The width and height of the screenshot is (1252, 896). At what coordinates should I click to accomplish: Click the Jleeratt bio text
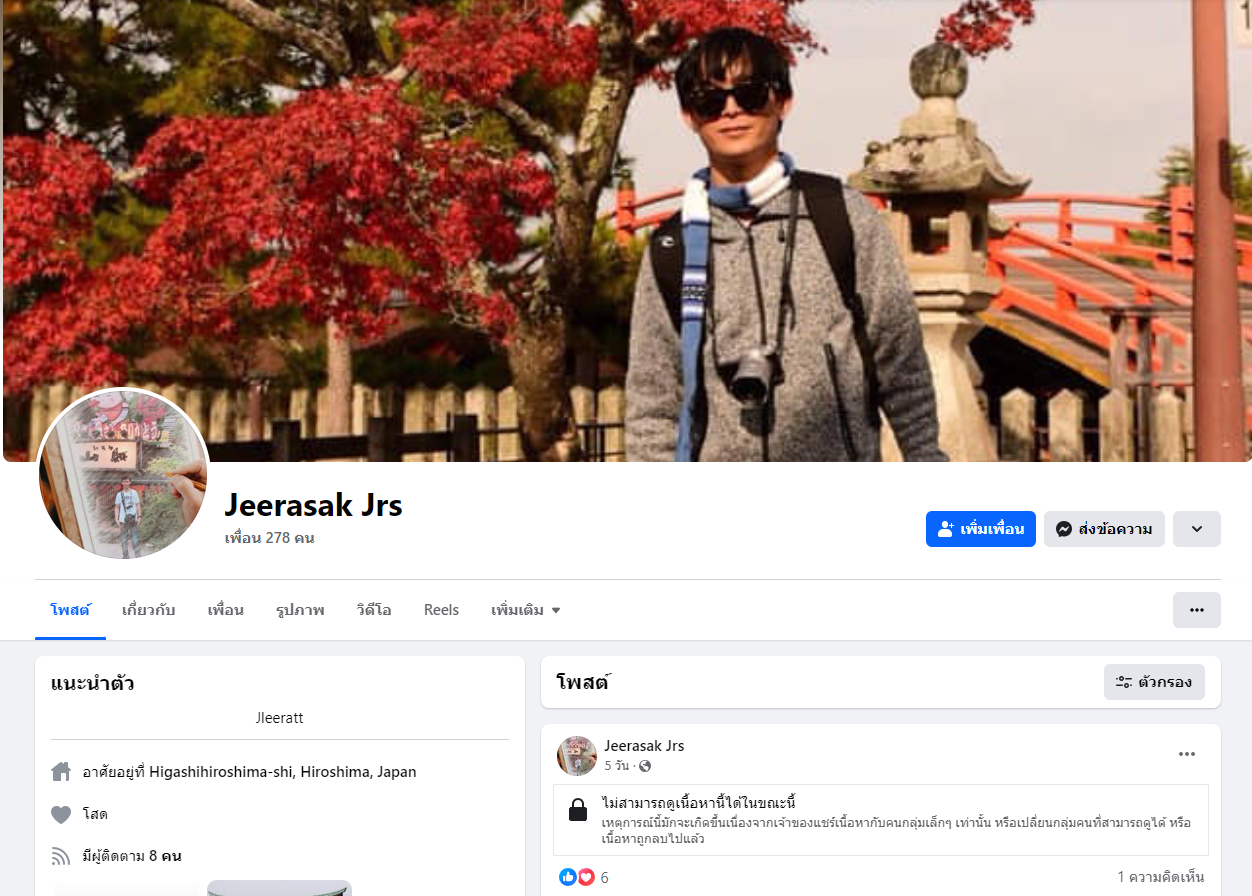tap(280, 718)
